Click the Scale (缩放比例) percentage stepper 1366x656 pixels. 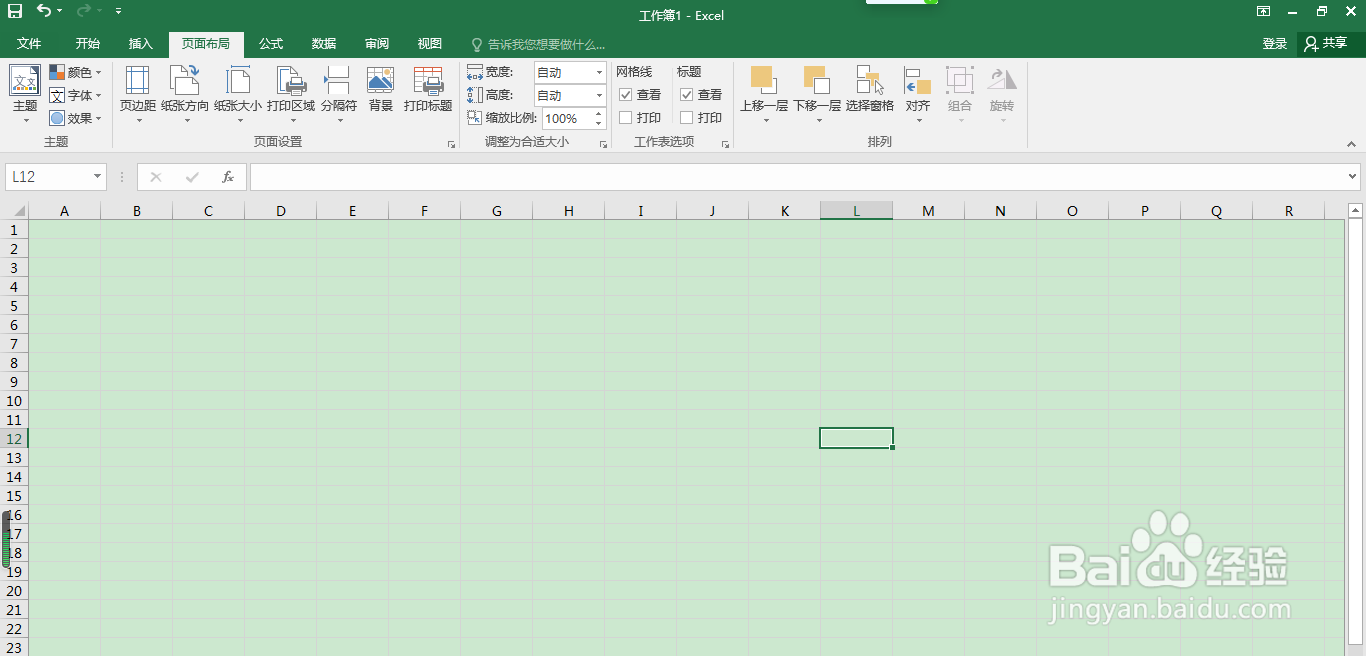600,118
